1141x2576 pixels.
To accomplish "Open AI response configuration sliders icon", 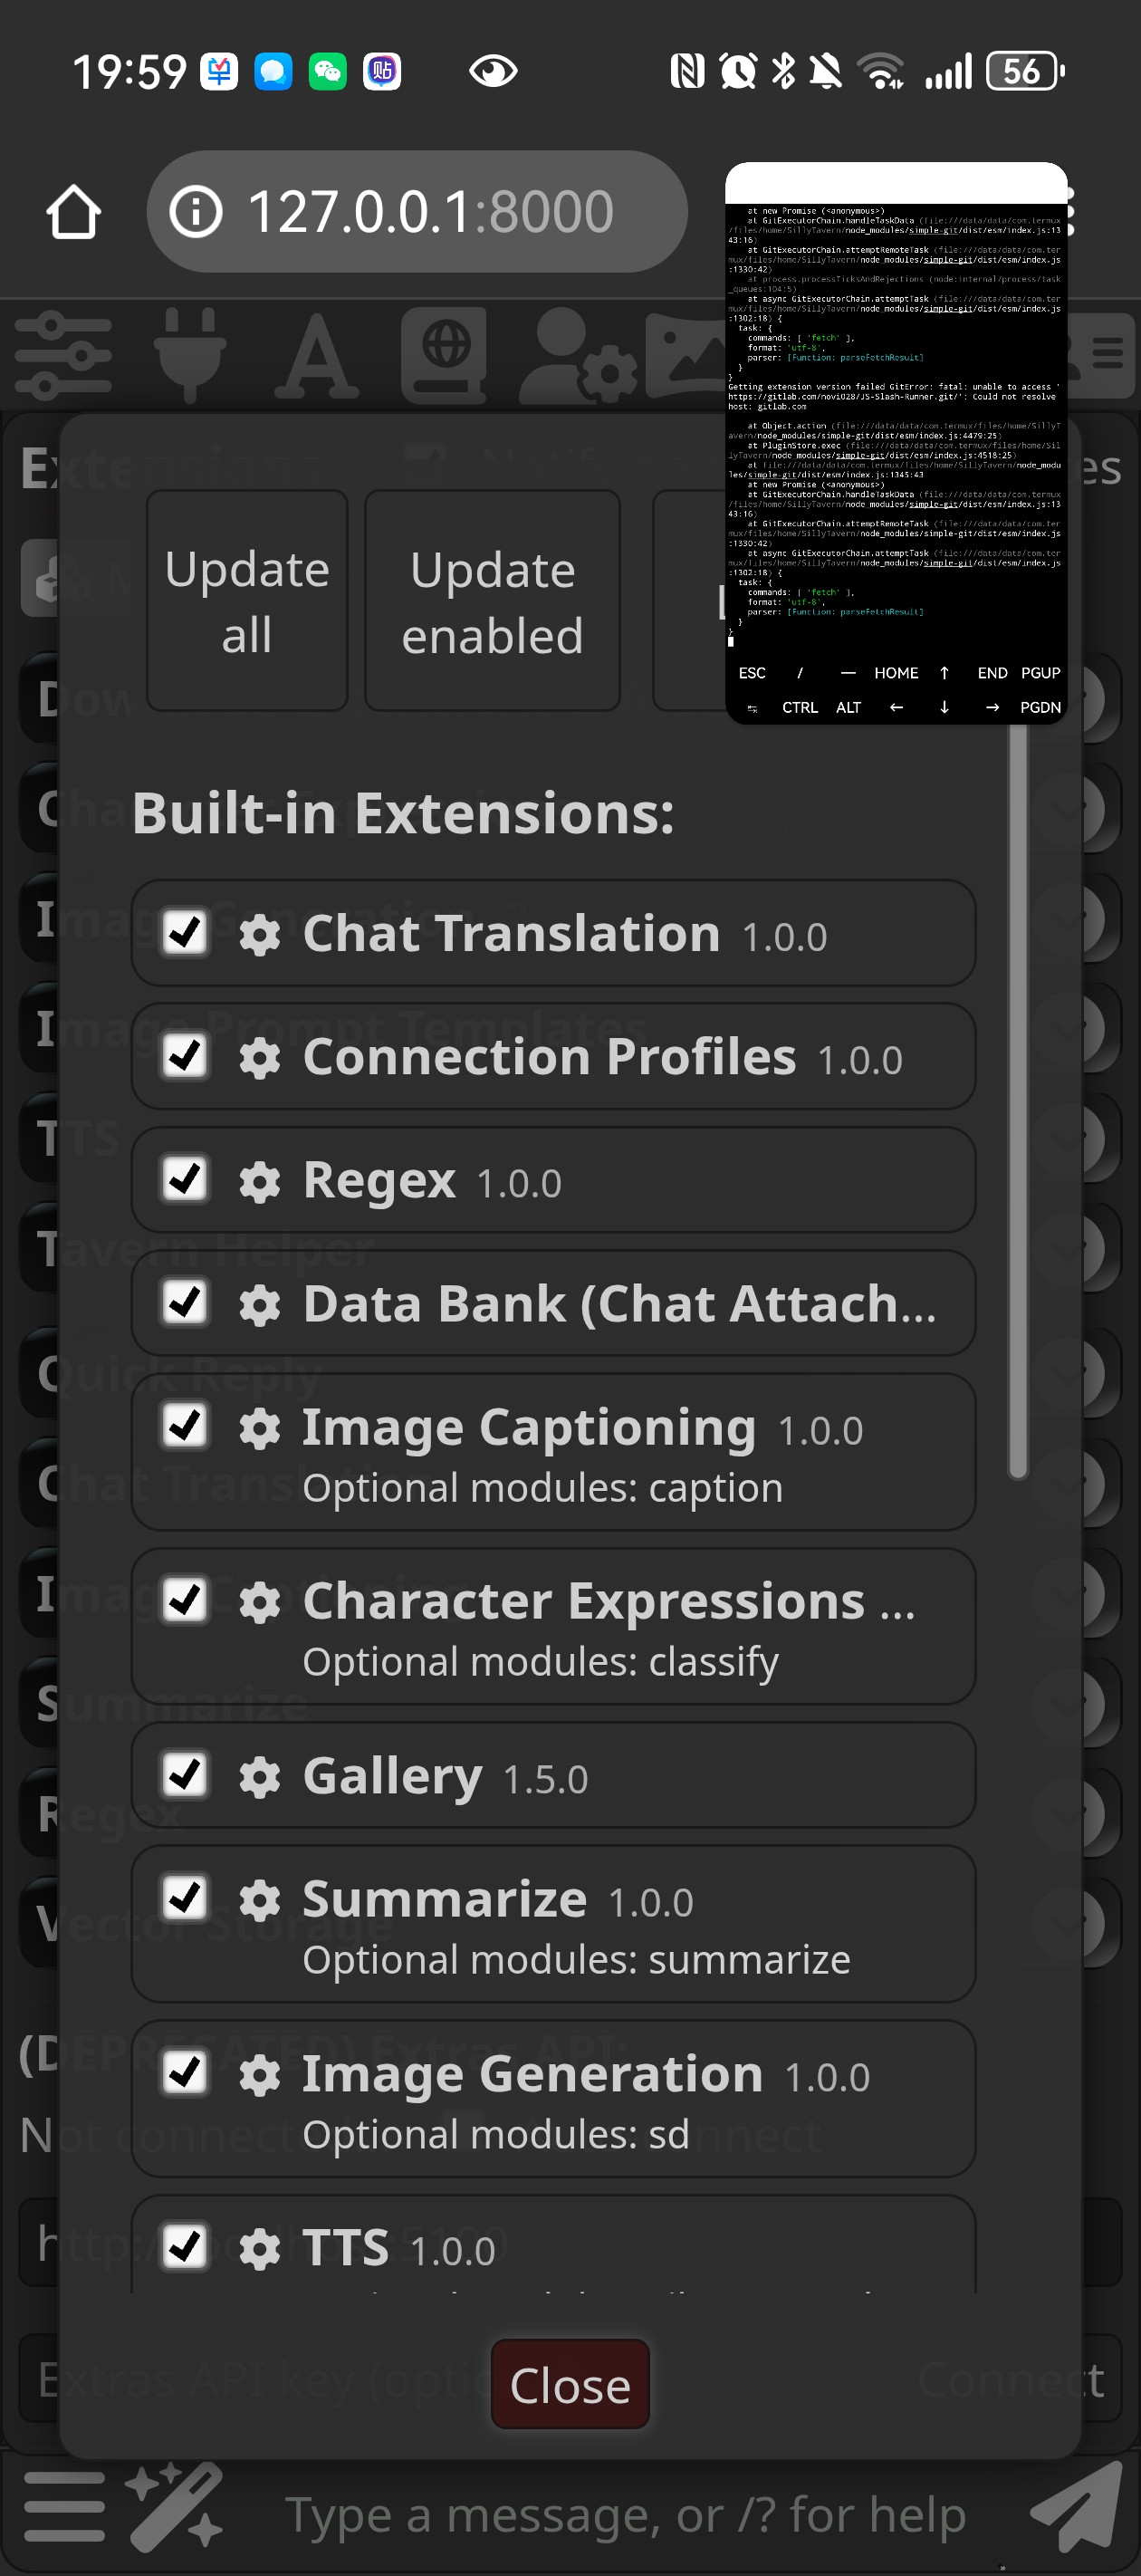I will pyautogui.click(x=62, y=354).
